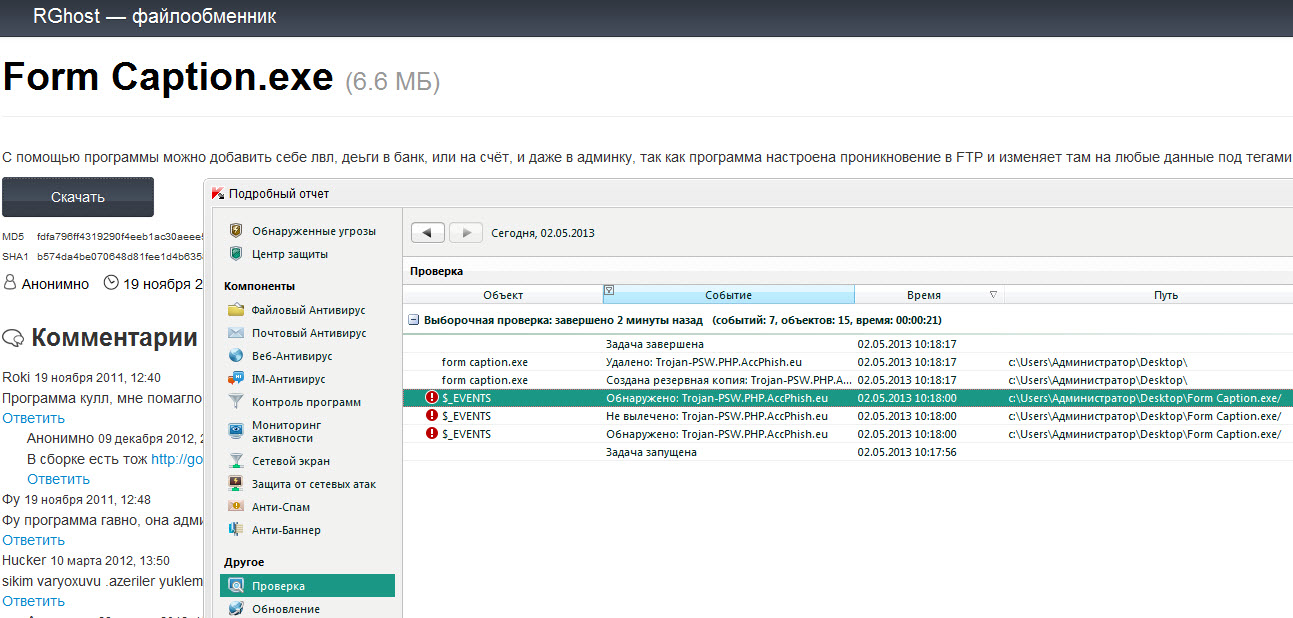Switch to the Обновление sidebar item
The height and width of the screenshot is (618, 1293).
285,609
